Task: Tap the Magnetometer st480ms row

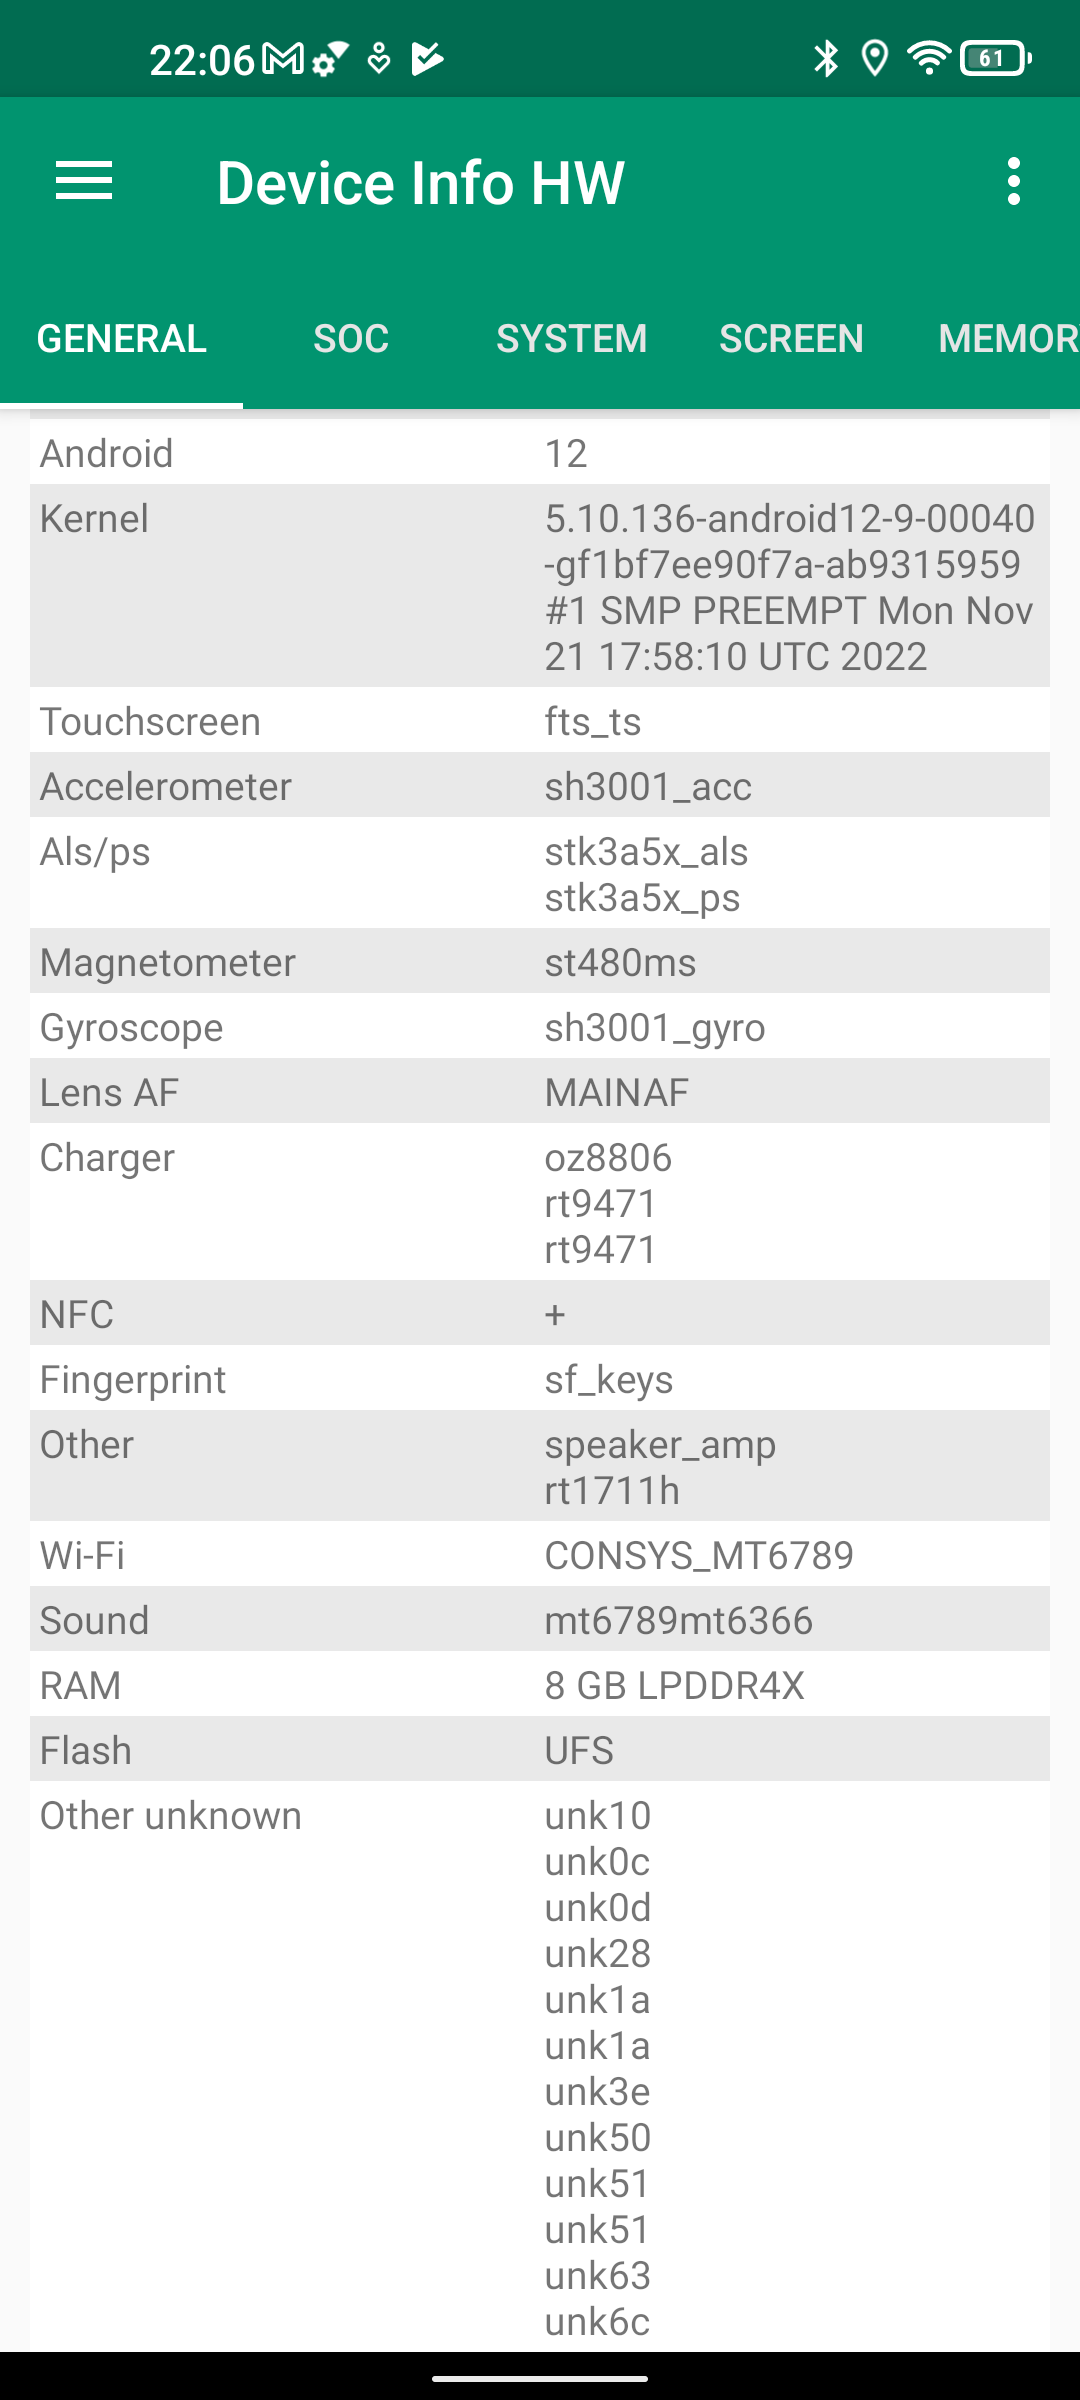Action: point(540,962)
